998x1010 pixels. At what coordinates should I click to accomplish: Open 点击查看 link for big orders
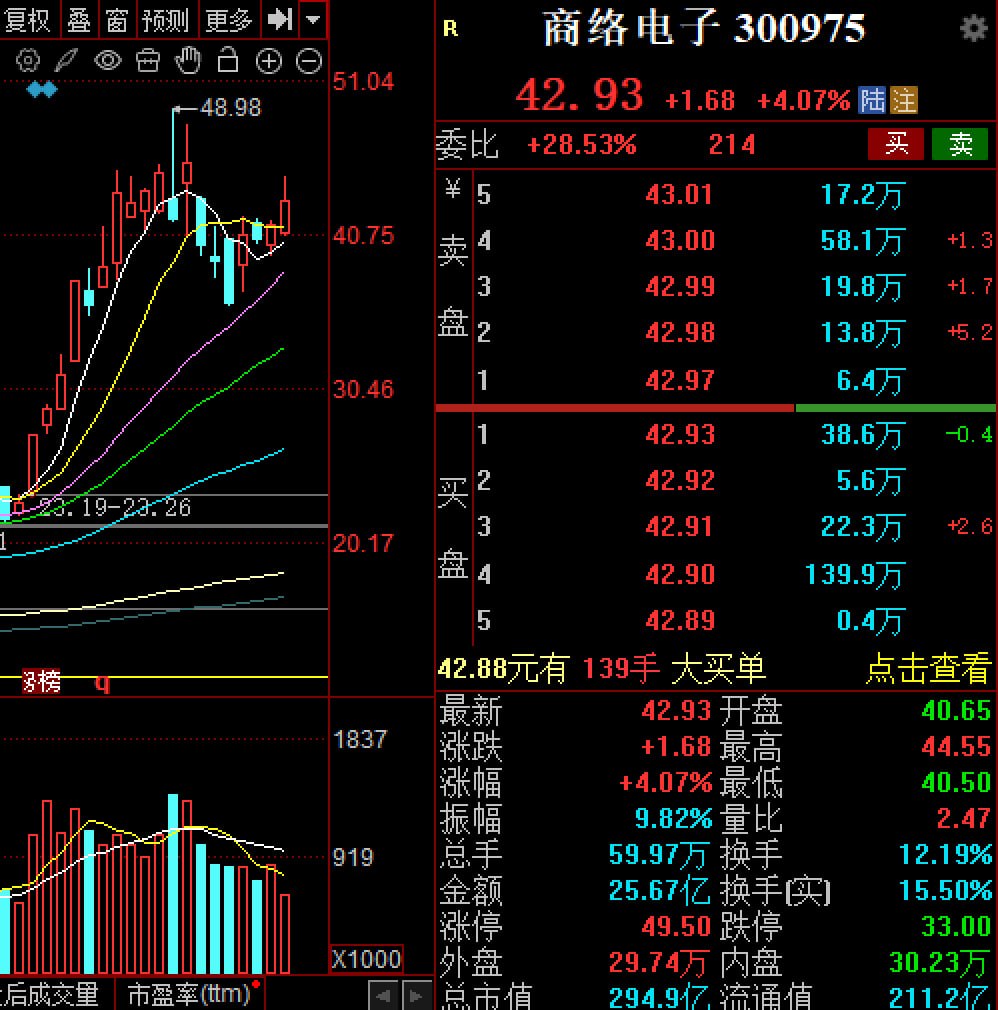928,668
